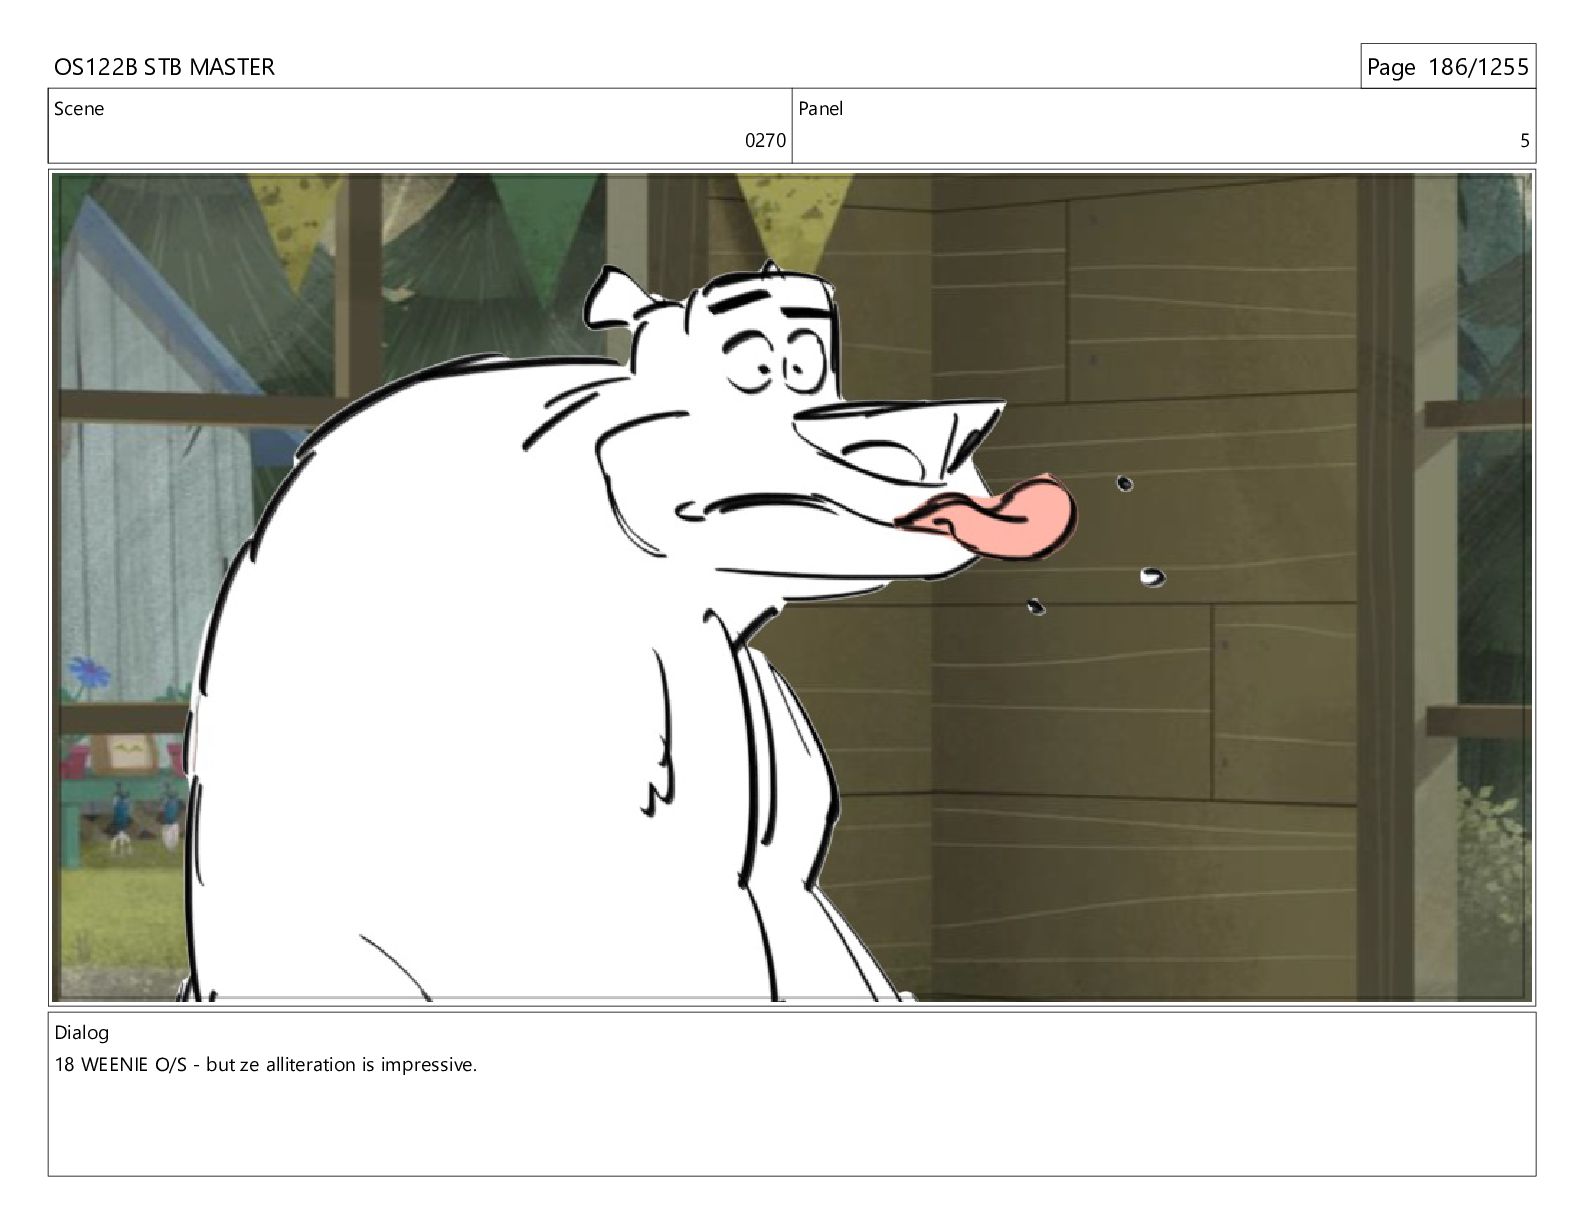
Task: Click the 'Page 186/1255' page indicator
Action: [1447, 67]
